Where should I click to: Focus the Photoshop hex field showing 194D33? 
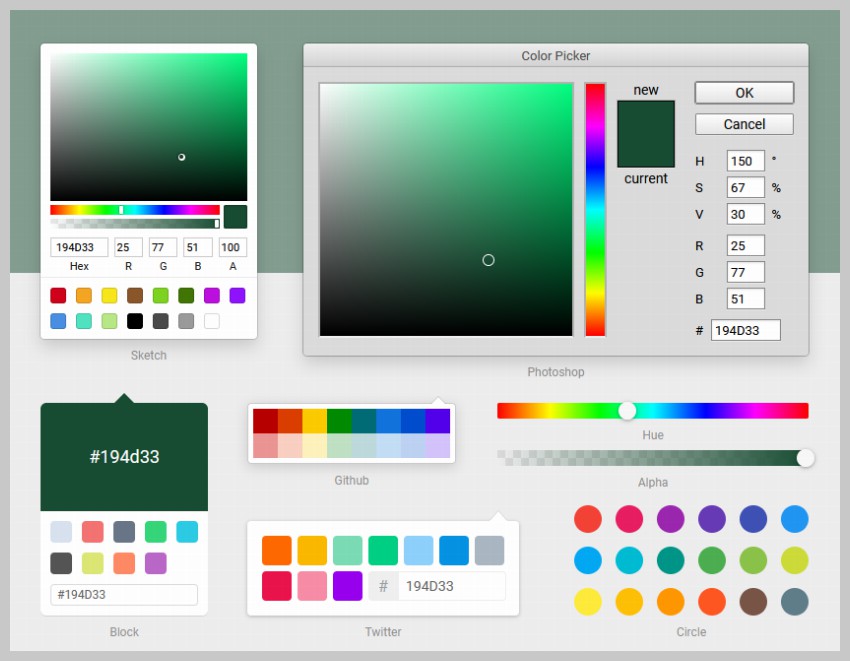[x=745, y=330]
